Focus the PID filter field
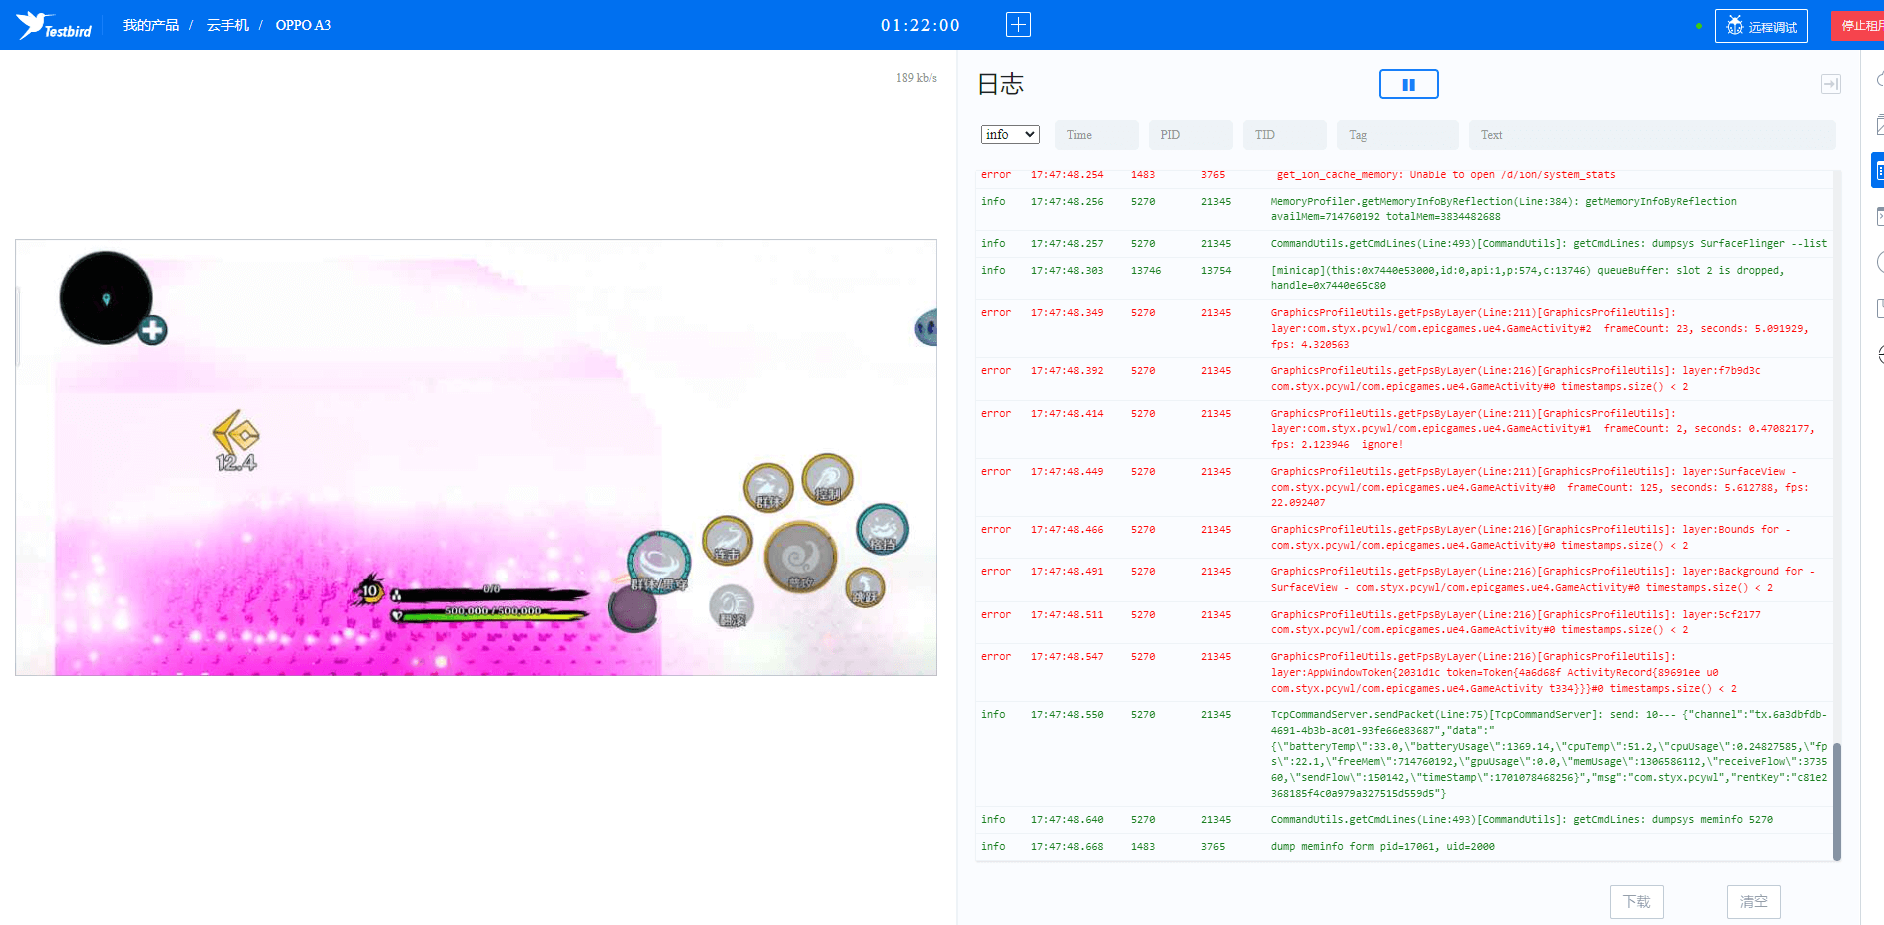1884x925 pixels. pyautogui.click(x=1190, y=135)
